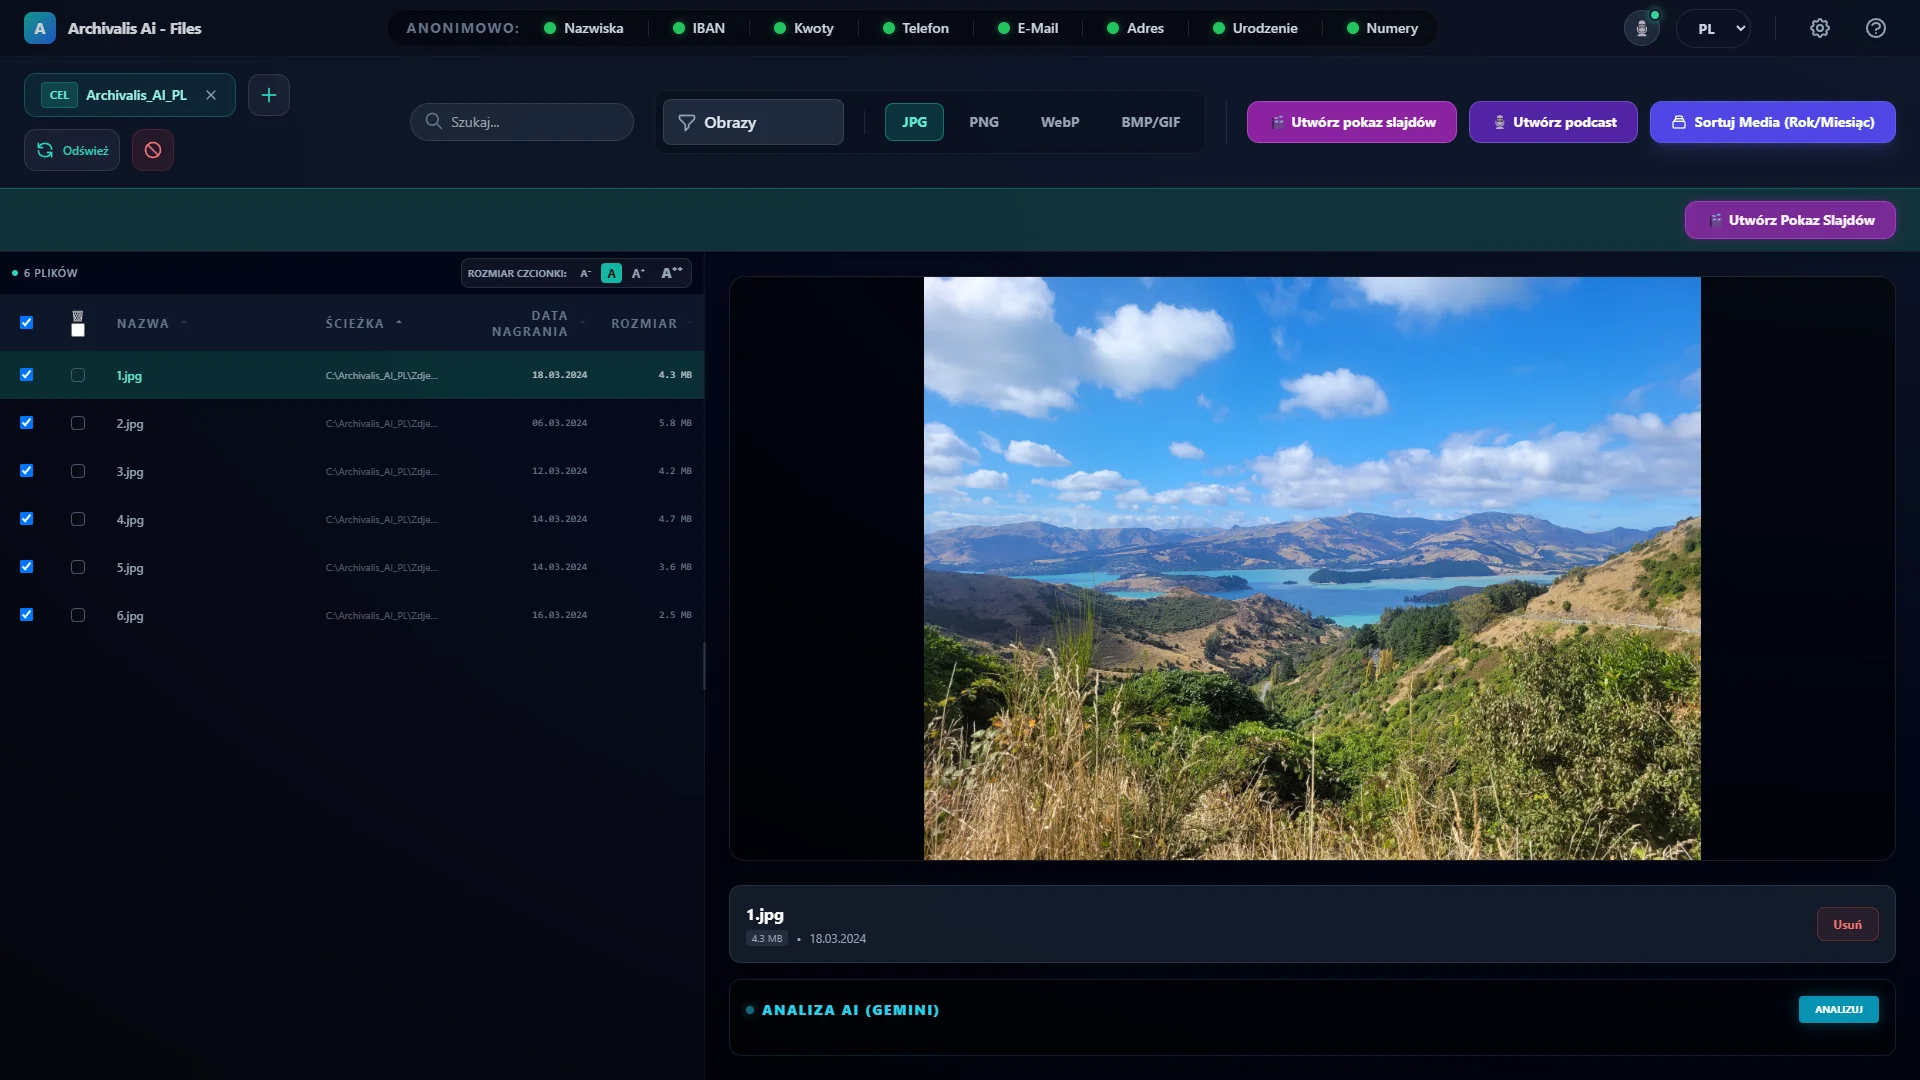This screenshot has width=1920, height=1080.
Task: Click the Odśwież refresh button
Action: point(72,150)
